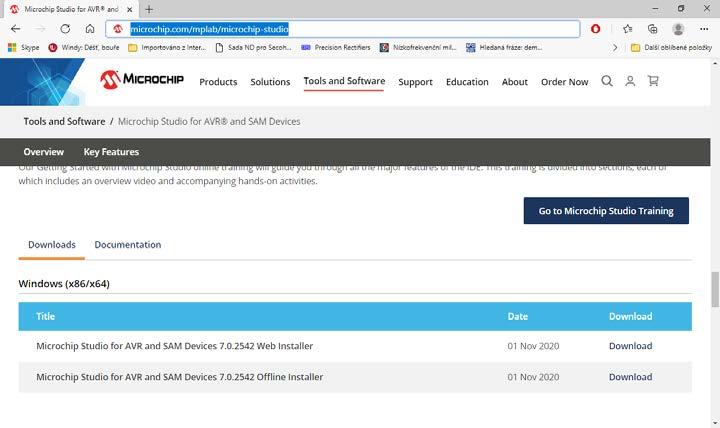Viewport: 720px width, 428px height.
Task: Download the Offline Installer
Action: pyautogui.click(x=630, y=377)
